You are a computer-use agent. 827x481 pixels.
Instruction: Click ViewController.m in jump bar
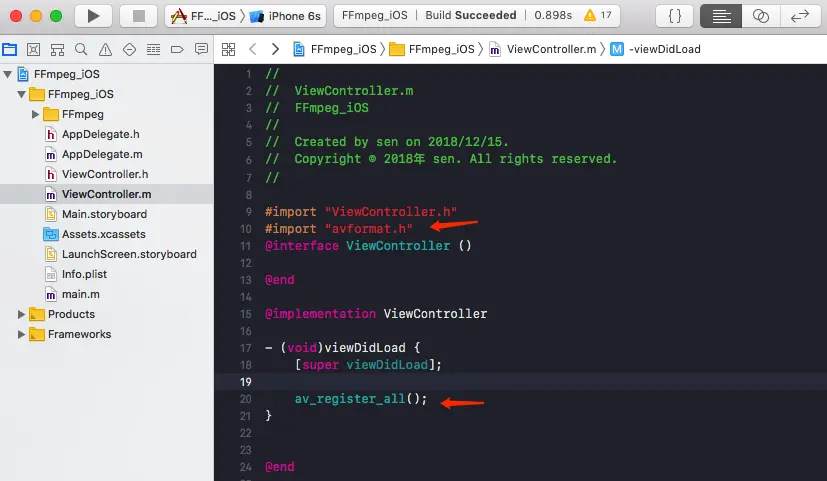pyautogui.click(x=543, y=50)
